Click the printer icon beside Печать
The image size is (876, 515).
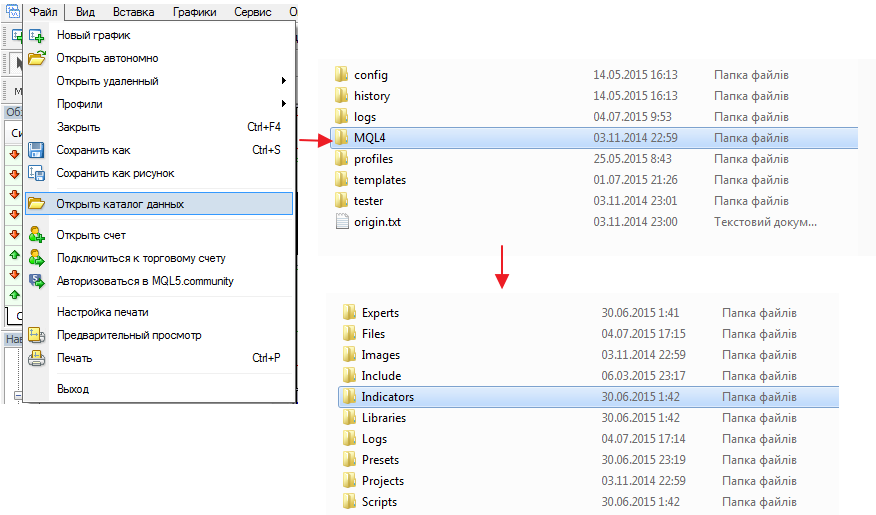pyautogui.click(x=37, y=358)
